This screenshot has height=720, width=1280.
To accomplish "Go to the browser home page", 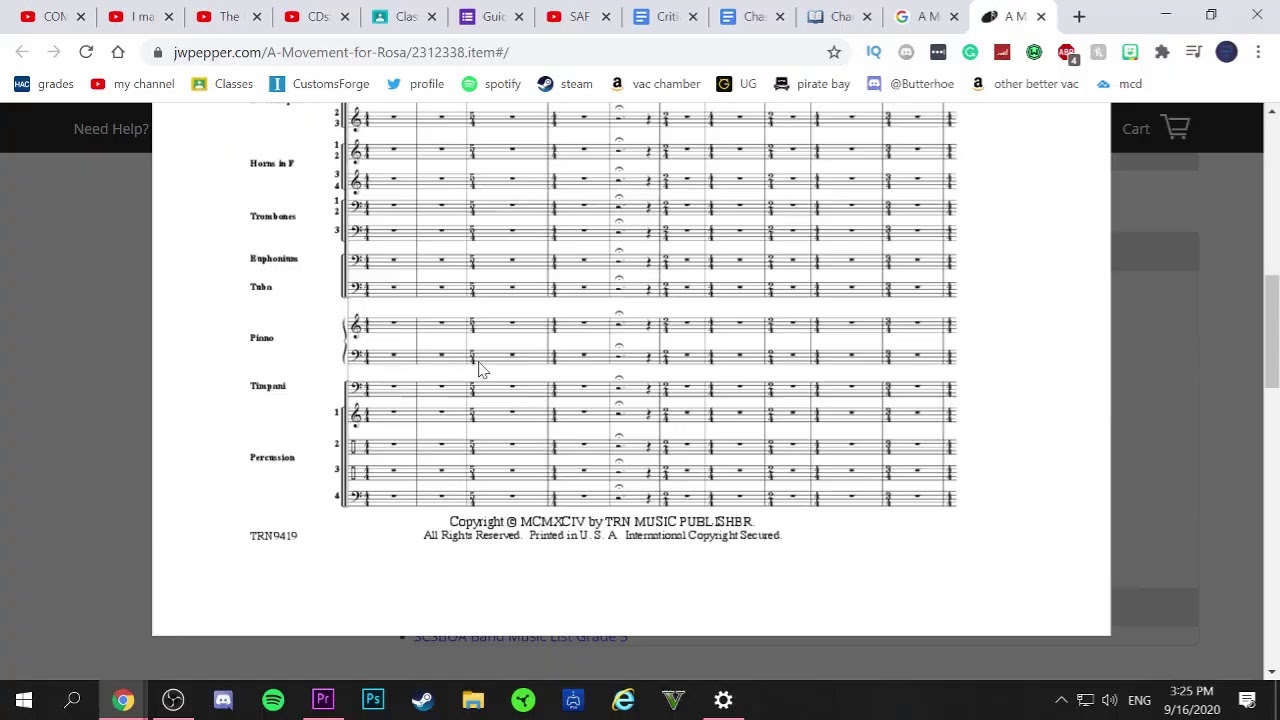I will 118,52.
